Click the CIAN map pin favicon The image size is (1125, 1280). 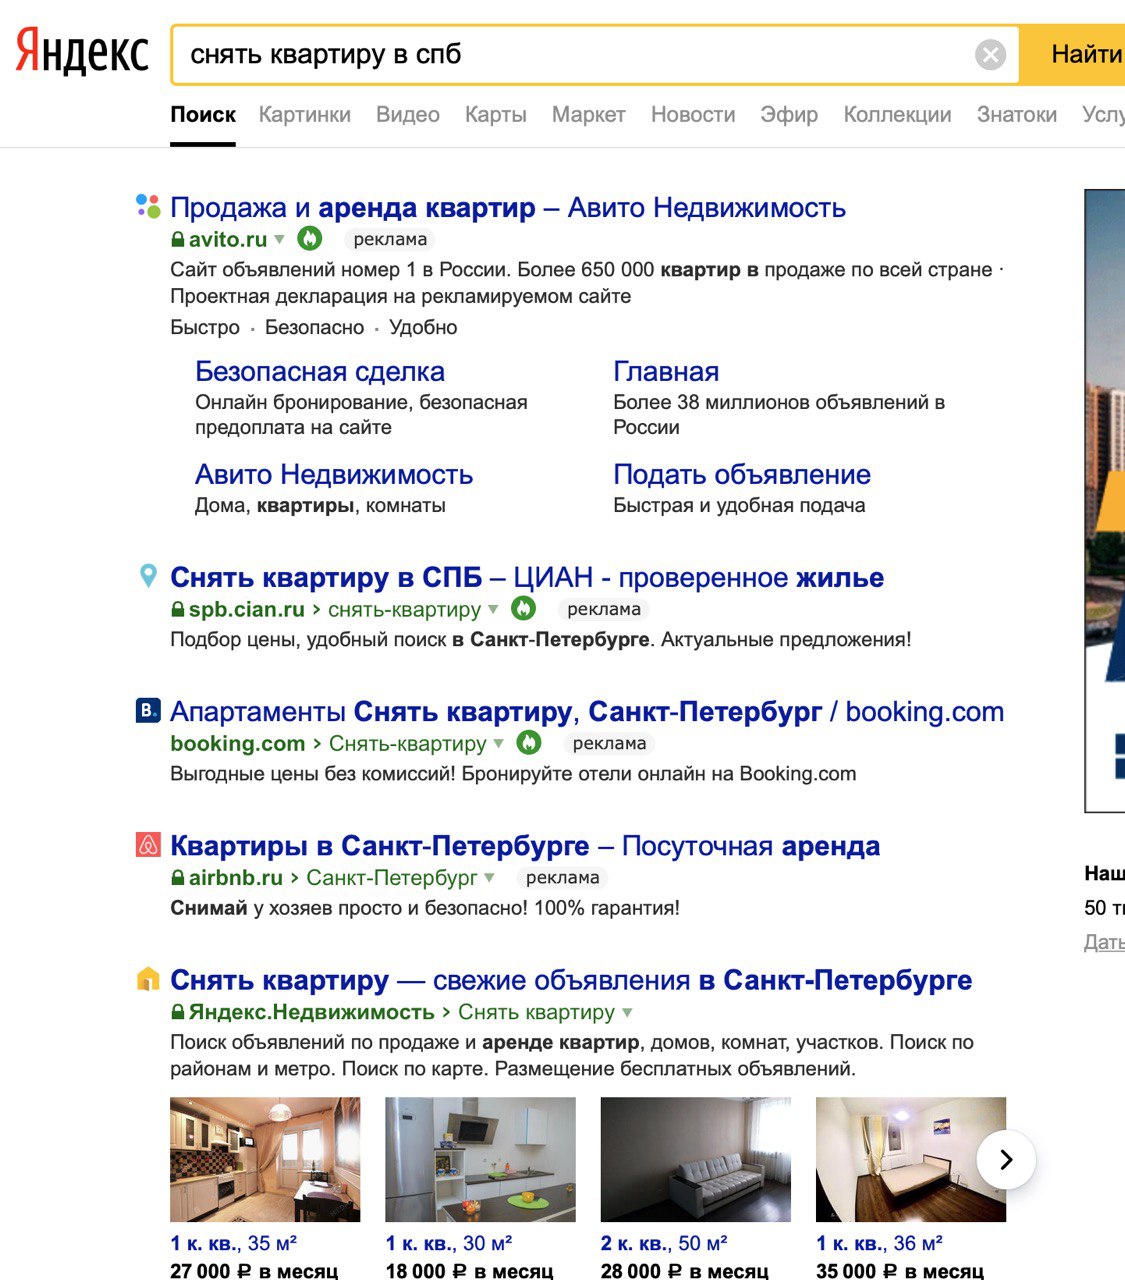pyautogui.click(x=148, y=576)
